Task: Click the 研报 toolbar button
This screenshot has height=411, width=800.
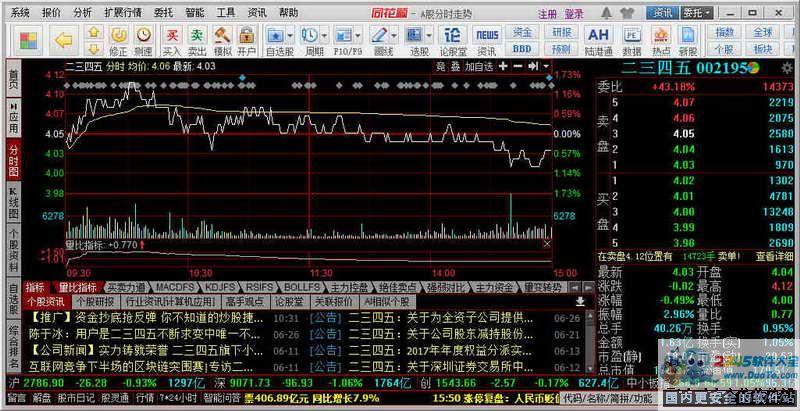Action: click(561, 32)
